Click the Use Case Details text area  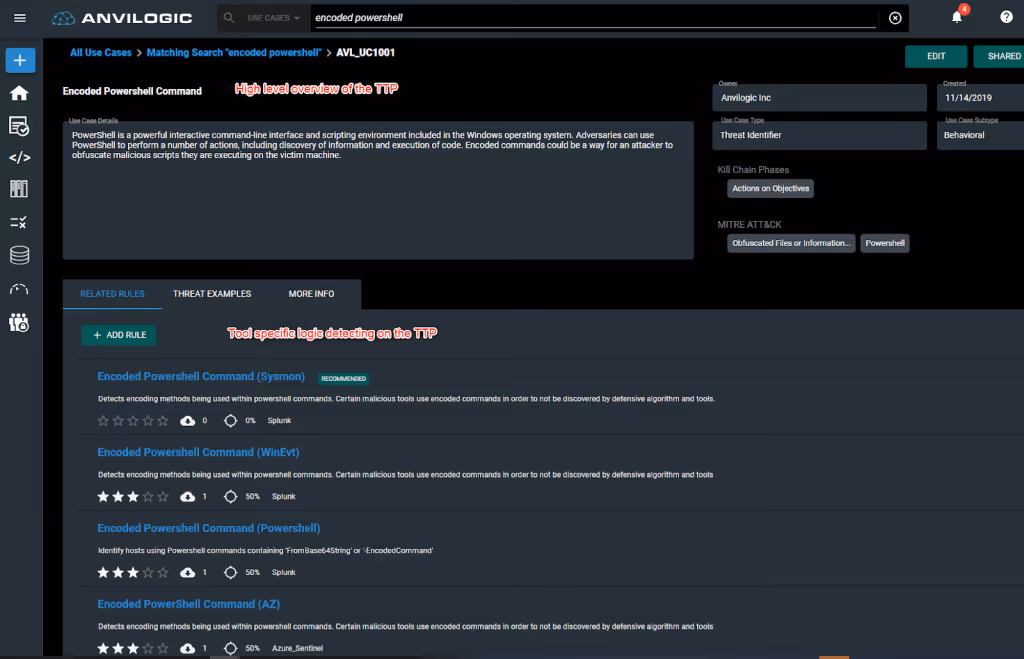(x=378, y=190)
